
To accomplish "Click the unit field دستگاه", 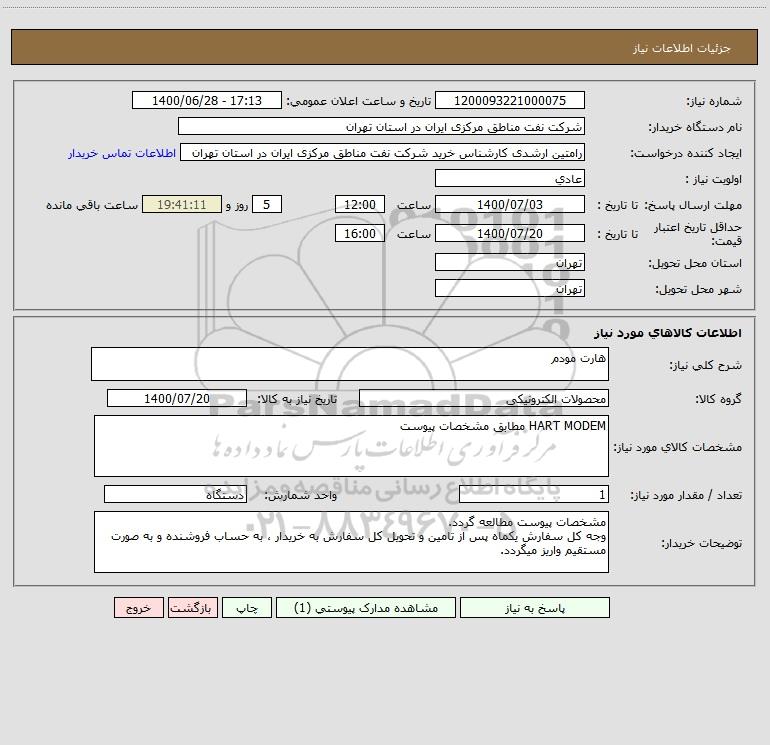I will [175, 494].
